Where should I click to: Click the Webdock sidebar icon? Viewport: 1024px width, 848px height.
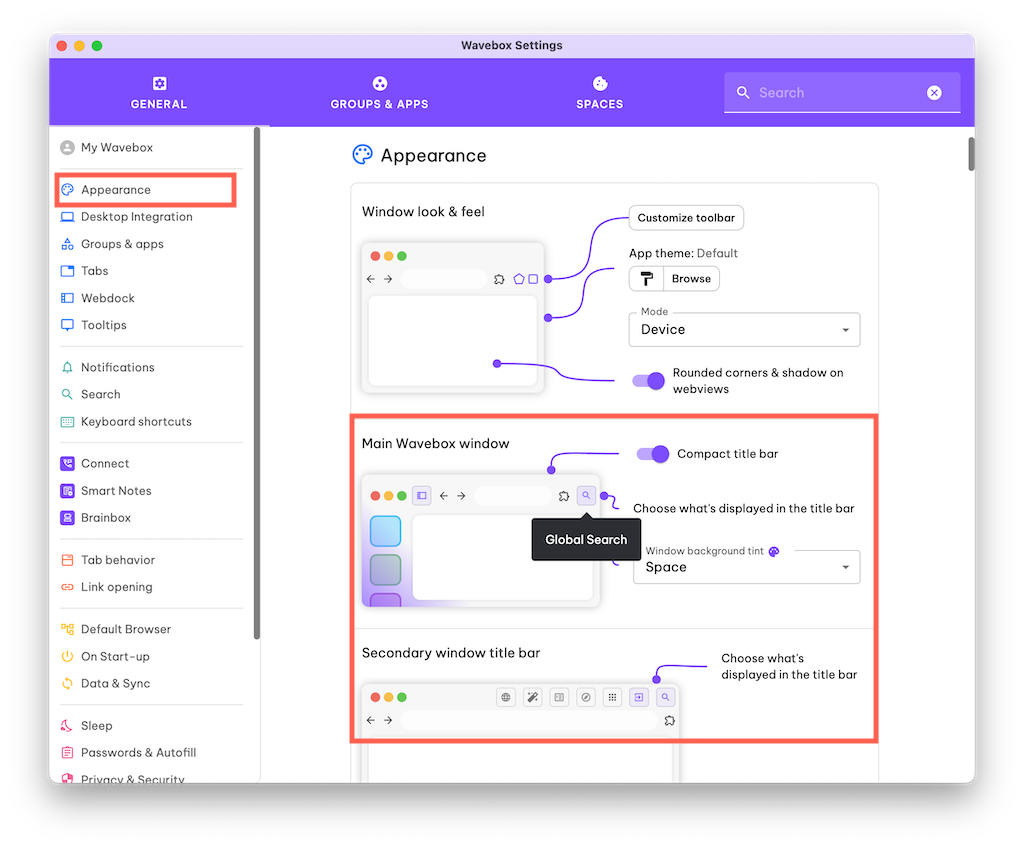pyautogui.click(x=67, y=299)
